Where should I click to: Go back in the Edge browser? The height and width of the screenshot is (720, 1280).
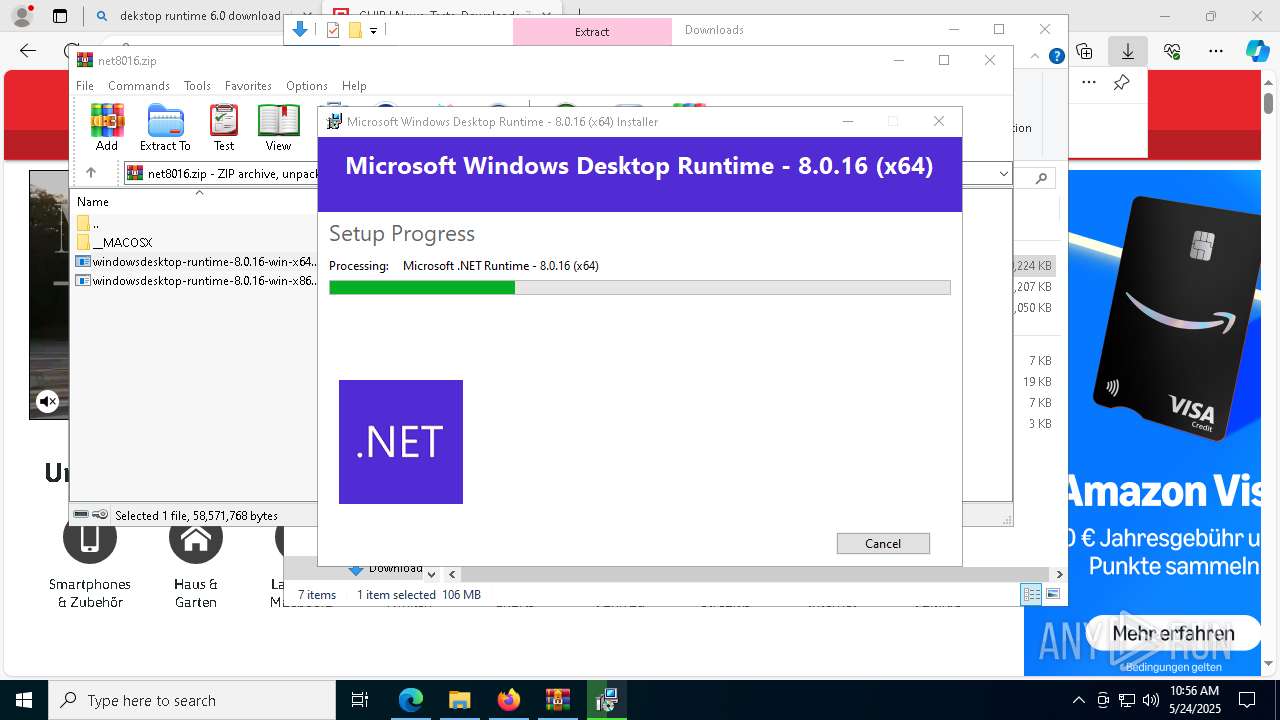[x=28, y=51]
